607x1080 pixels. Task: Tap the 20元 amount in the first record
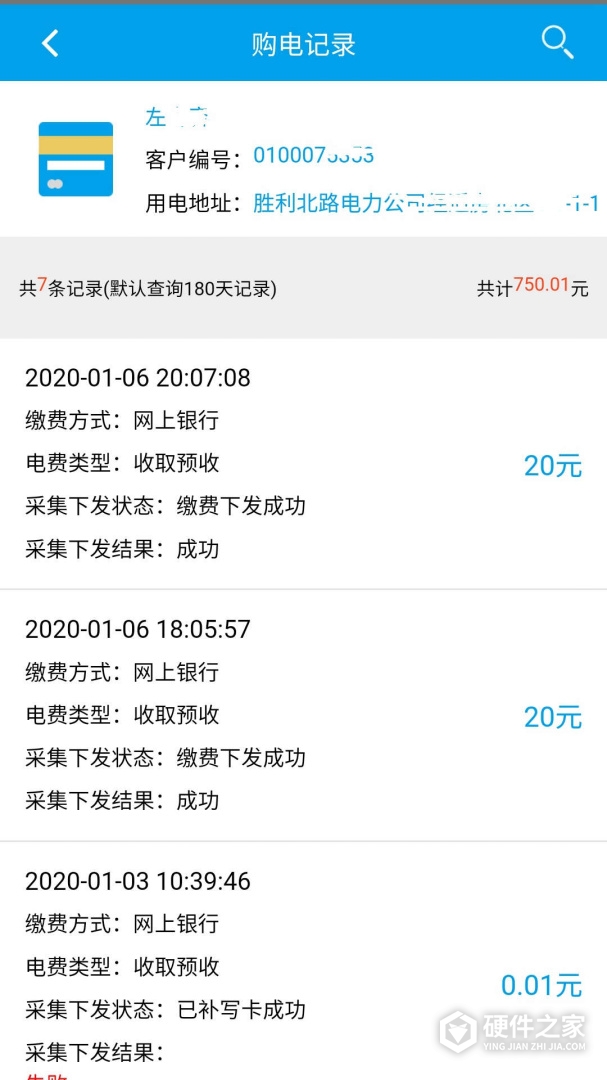(552, 465)
